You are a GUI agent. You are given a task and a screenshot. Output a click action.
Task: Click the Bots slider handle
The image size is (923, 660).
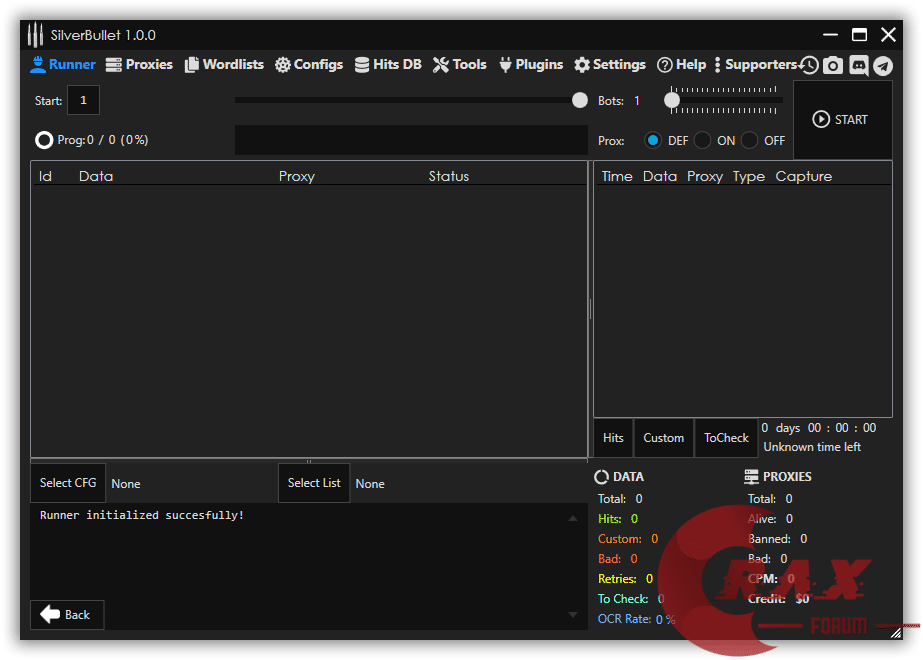pos(673,100)
